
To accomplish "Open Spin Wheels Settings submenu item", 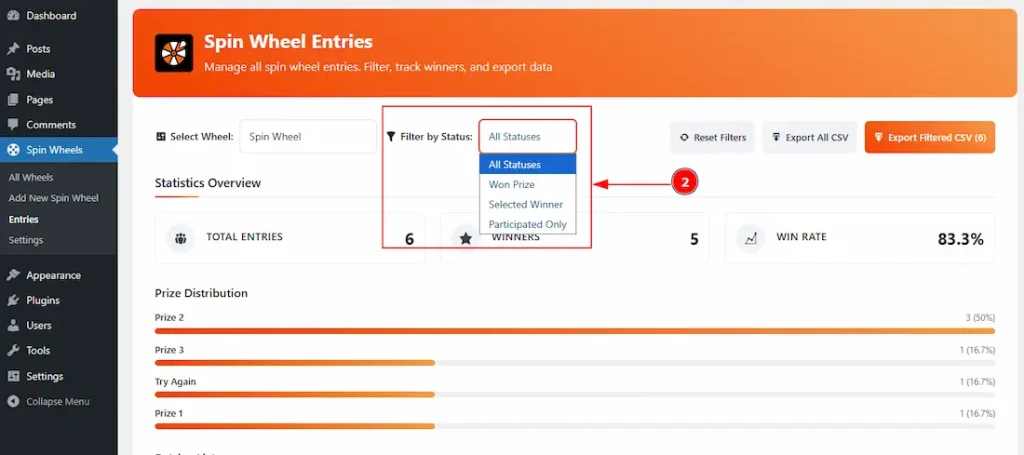I will coord(26,240).
